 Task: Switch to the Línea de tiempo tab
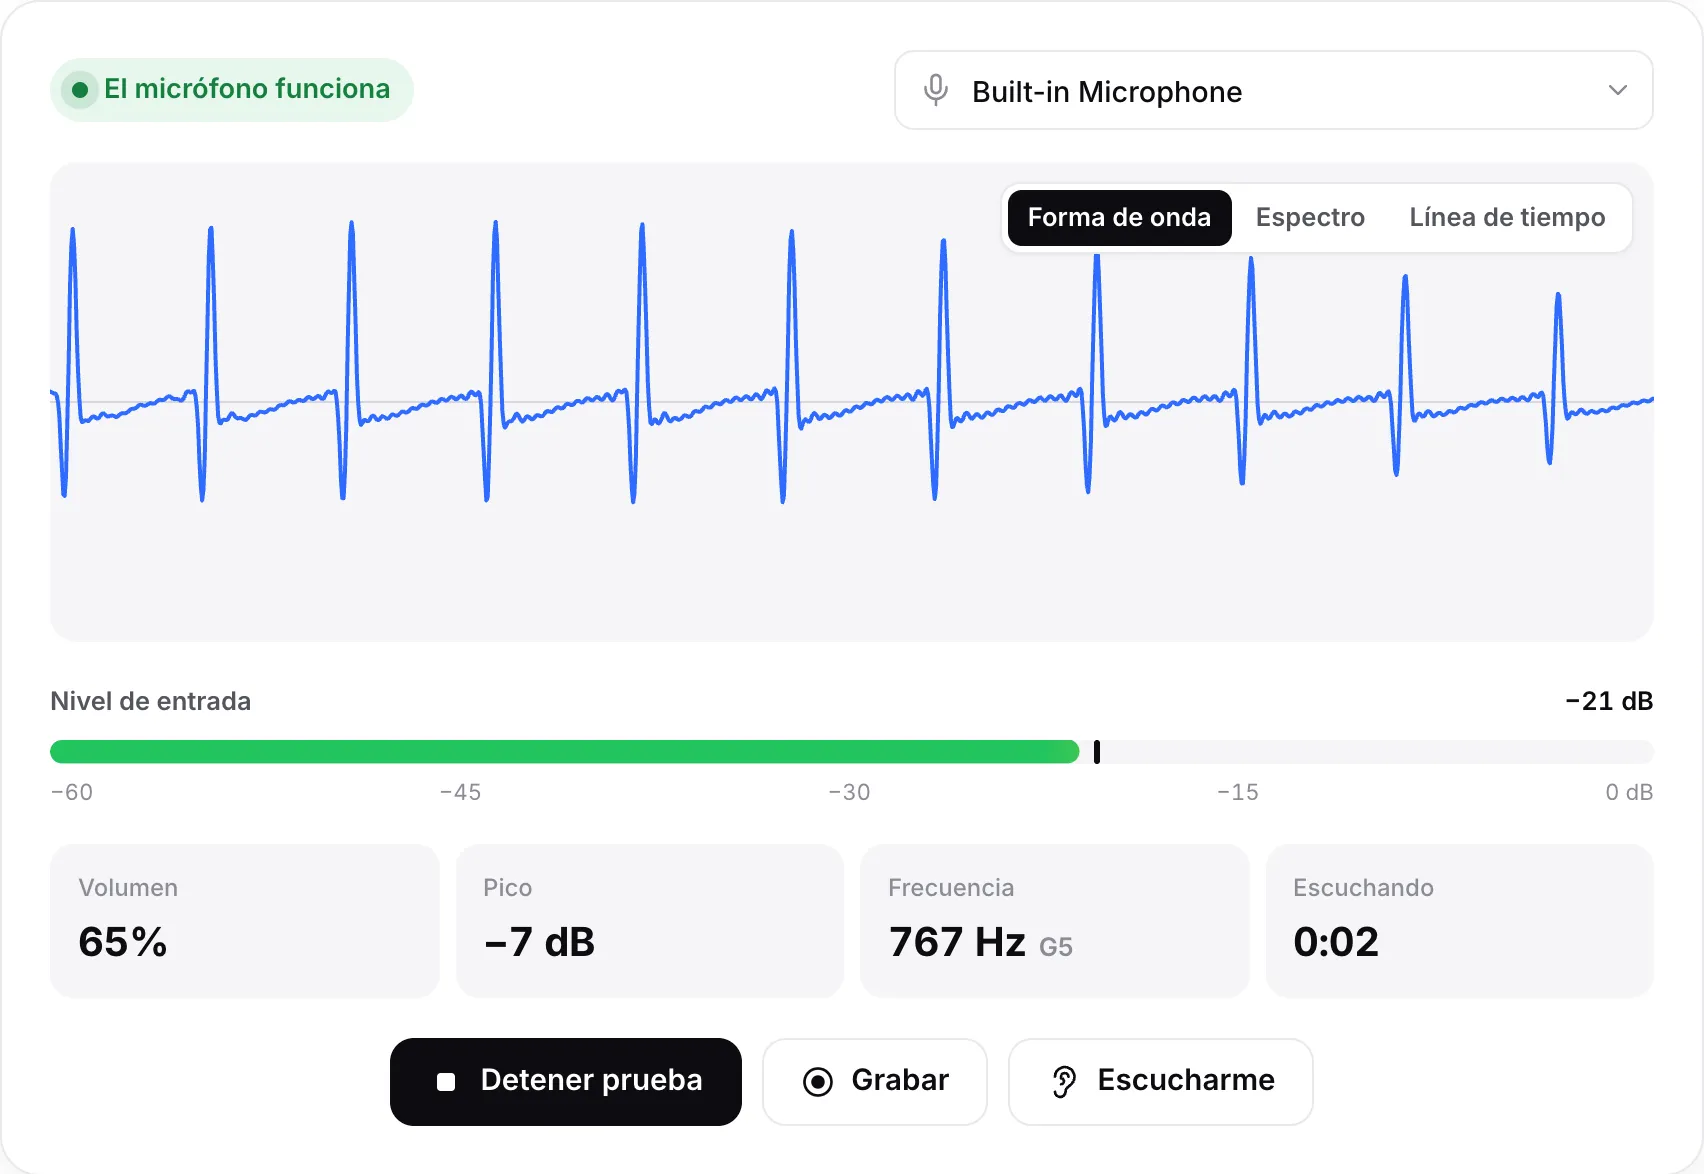(x=1507, y=217)
